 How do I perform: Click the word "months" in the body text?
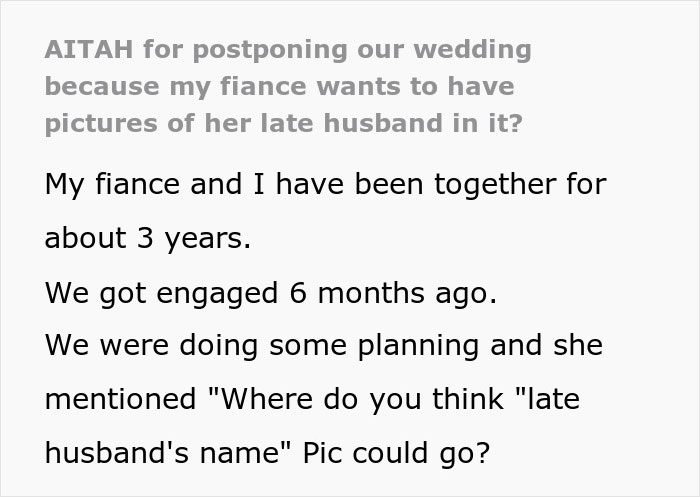pos(371,294)
